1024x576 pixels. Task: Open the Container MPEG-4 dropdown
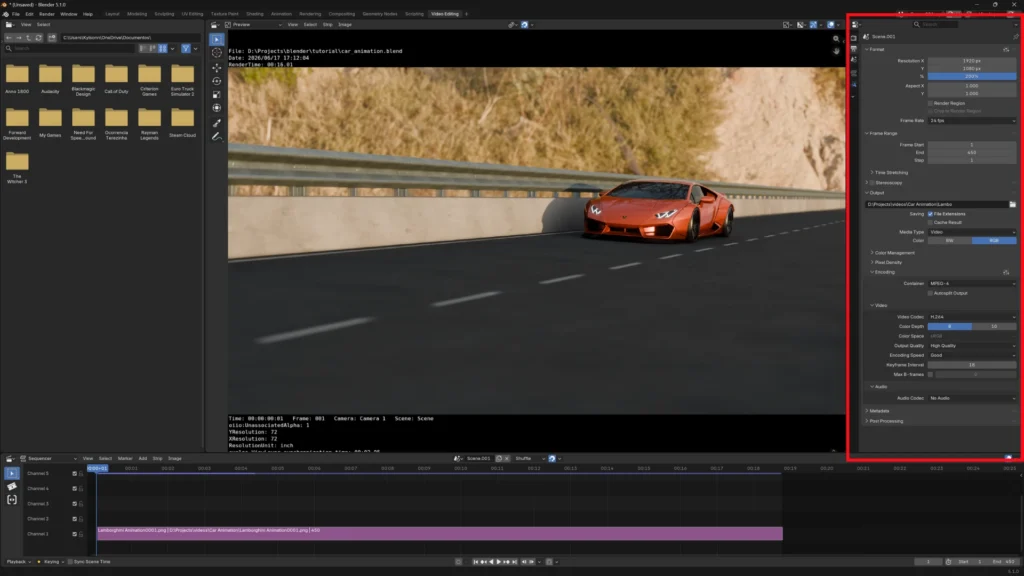click(972, 283)
